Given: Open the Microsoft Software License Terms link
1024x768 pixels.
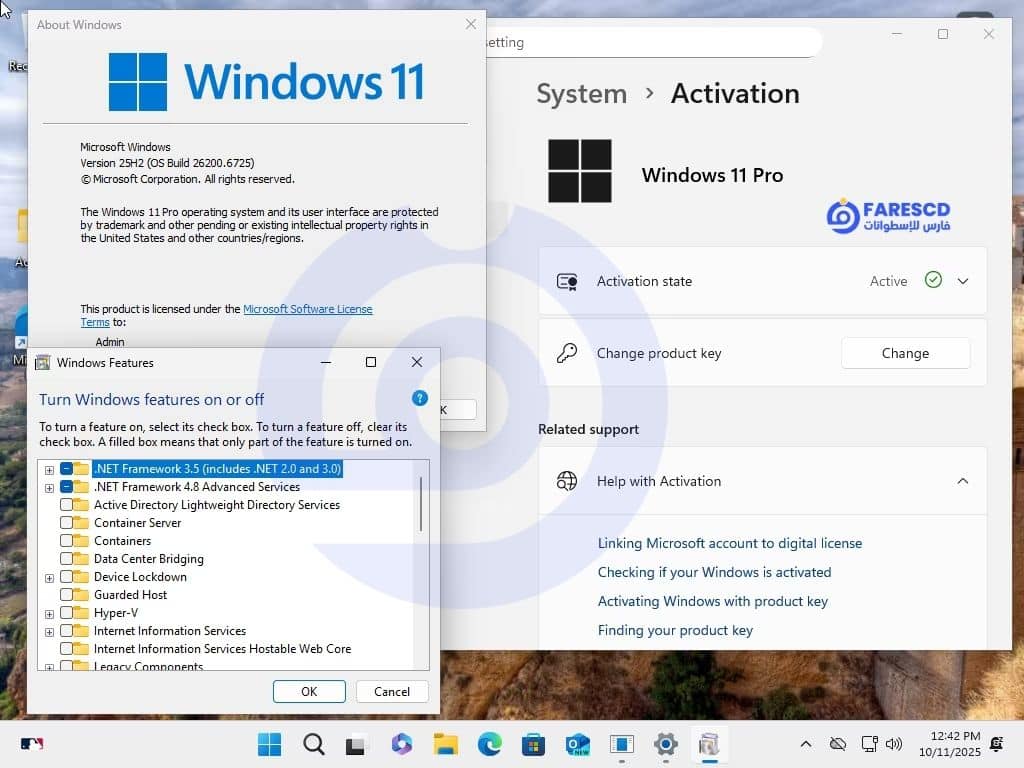Looking at the screenshot, I should click(x=307, y=310).
